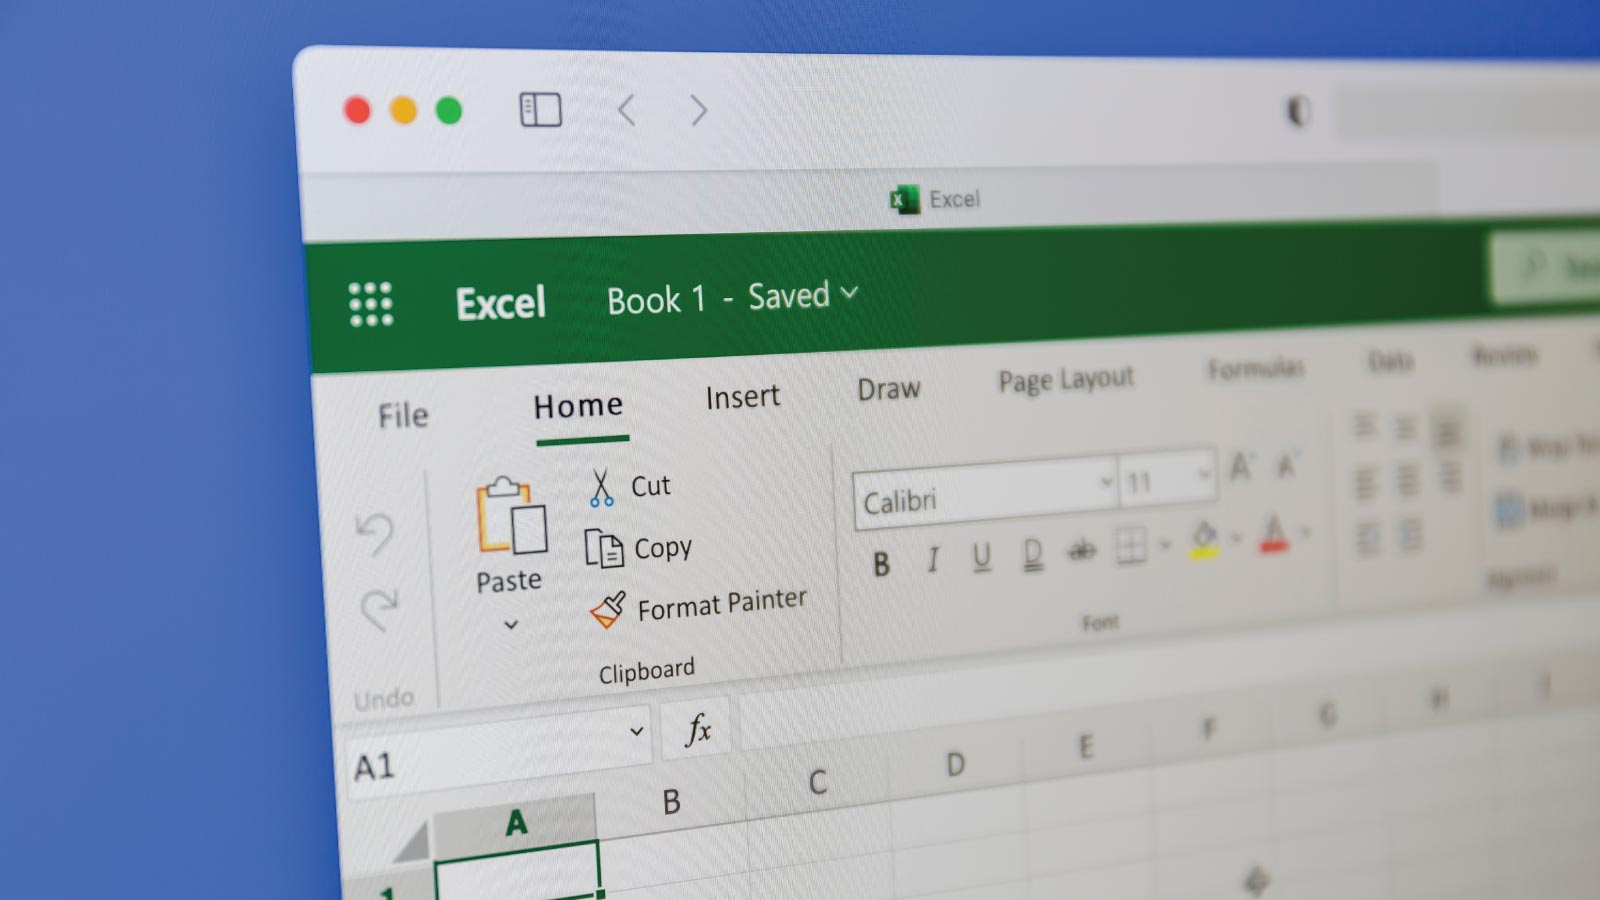Toggle bold formatting
The width and height of the screenshot is (1600, 900).
pos(881,565)
